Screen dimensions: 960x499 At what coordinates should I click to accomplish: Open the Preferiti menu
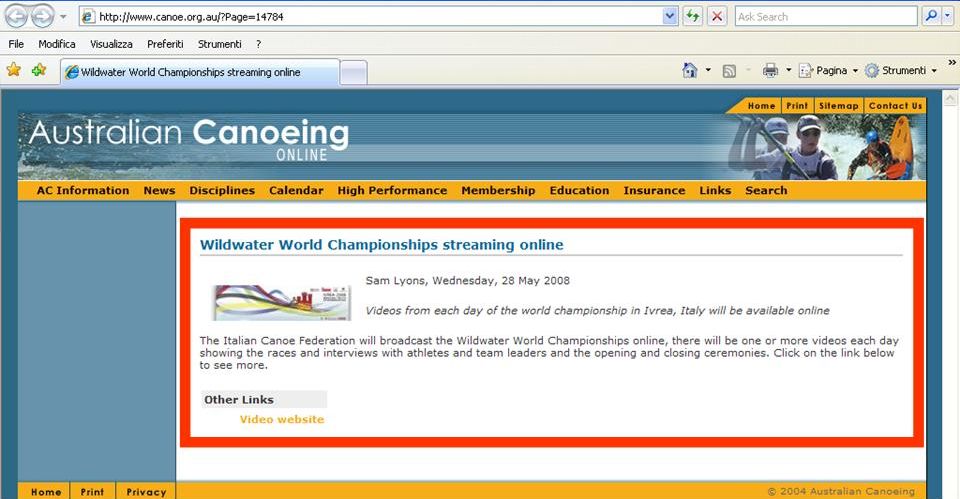tap(165, 44)
